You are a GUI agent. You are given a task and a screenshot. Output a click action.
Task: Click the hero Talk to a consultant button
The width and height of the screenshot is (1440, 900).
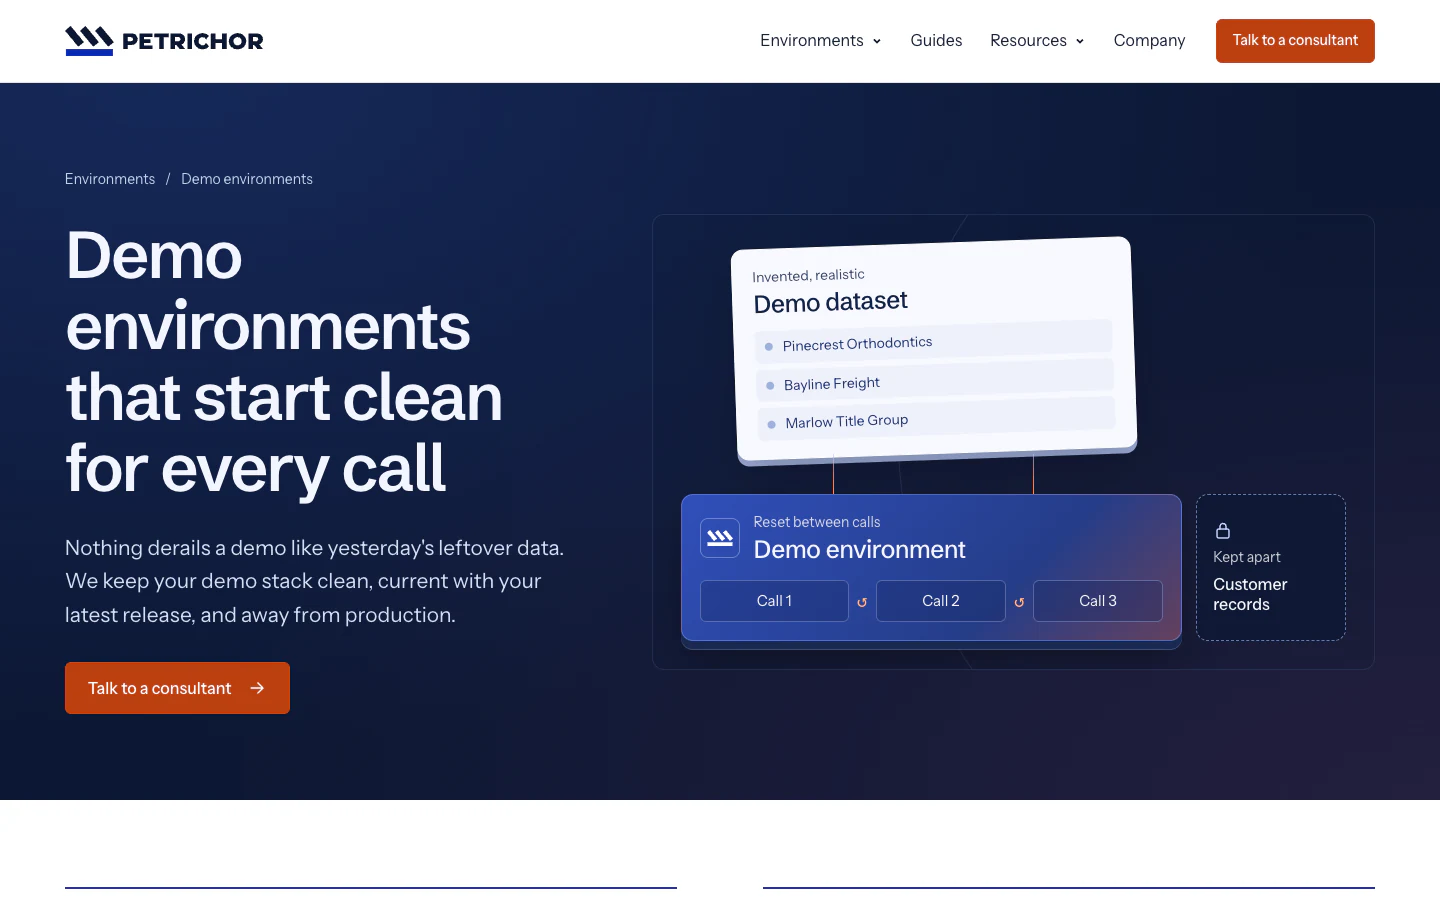[x=177, y=688]
